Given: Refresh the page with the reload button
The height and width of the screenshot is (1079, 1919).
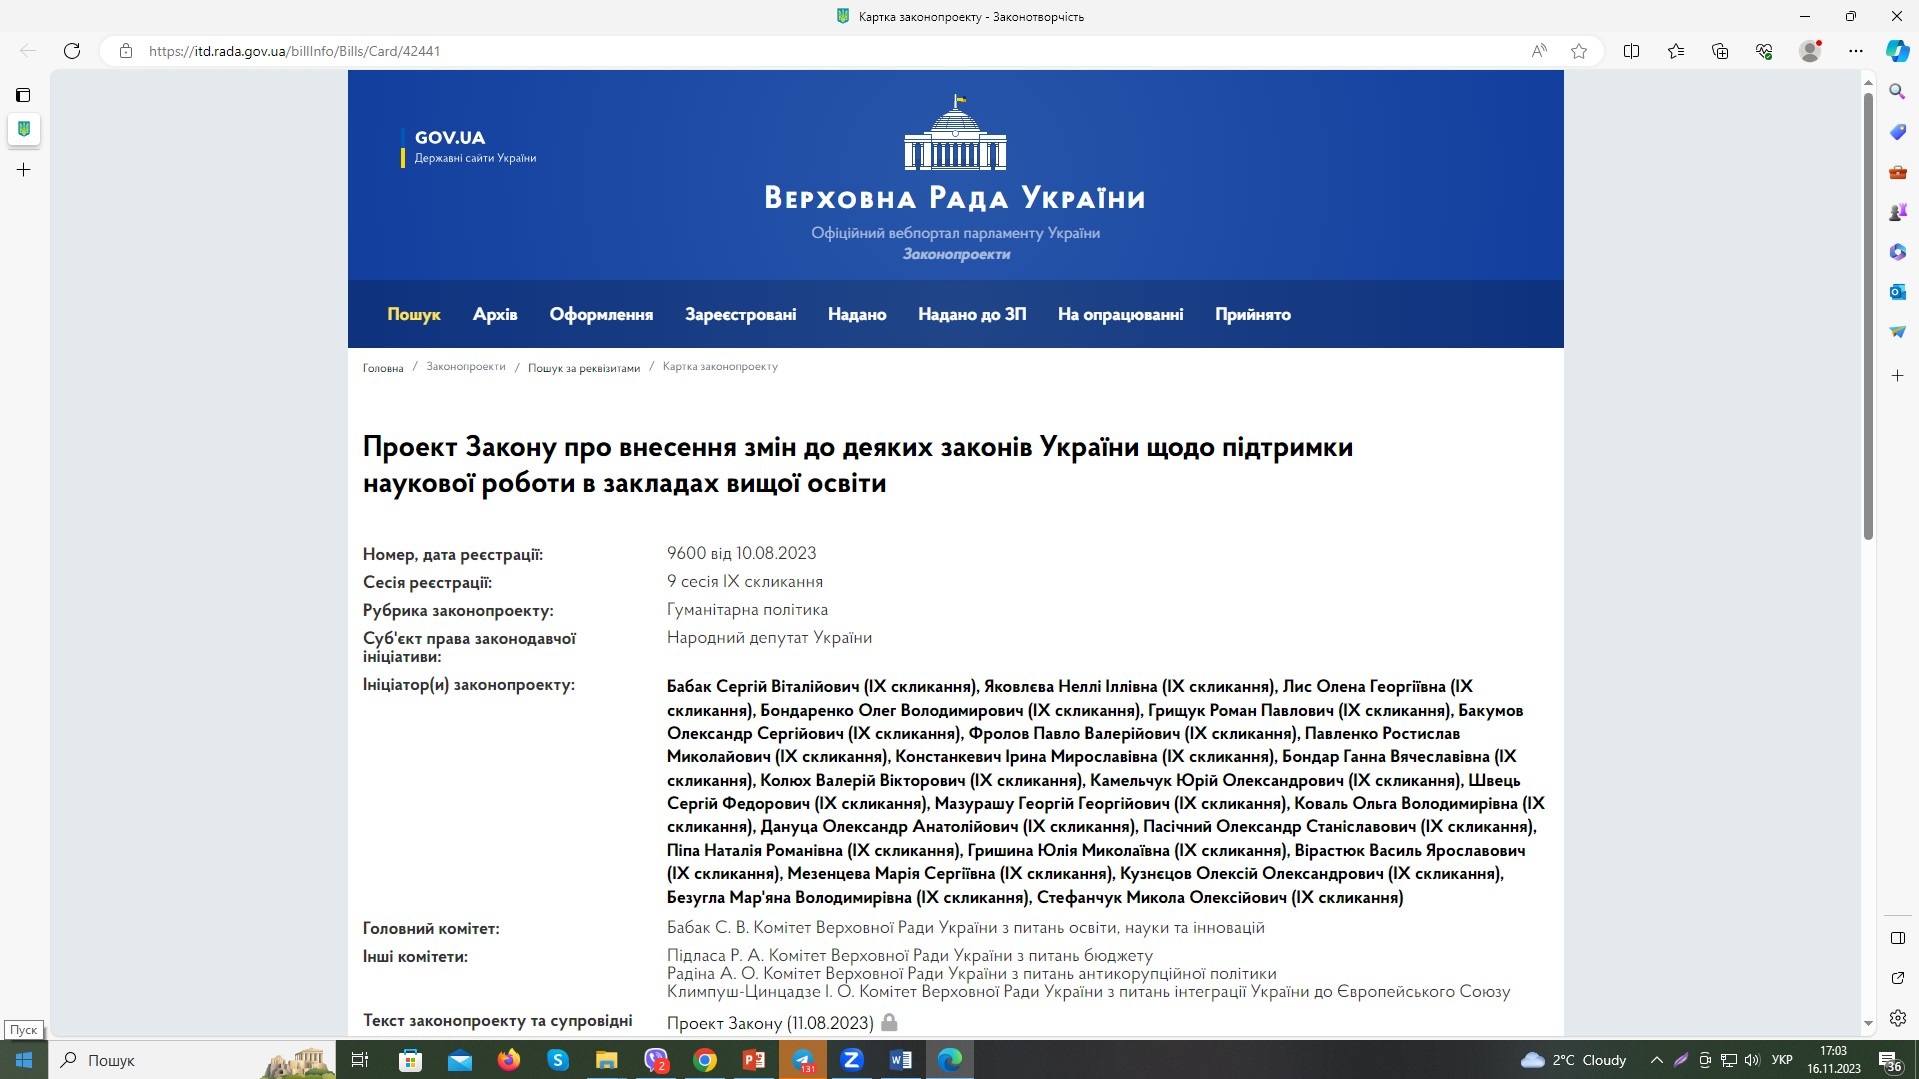Looking at the screenshot, I should tap(72, 51).
